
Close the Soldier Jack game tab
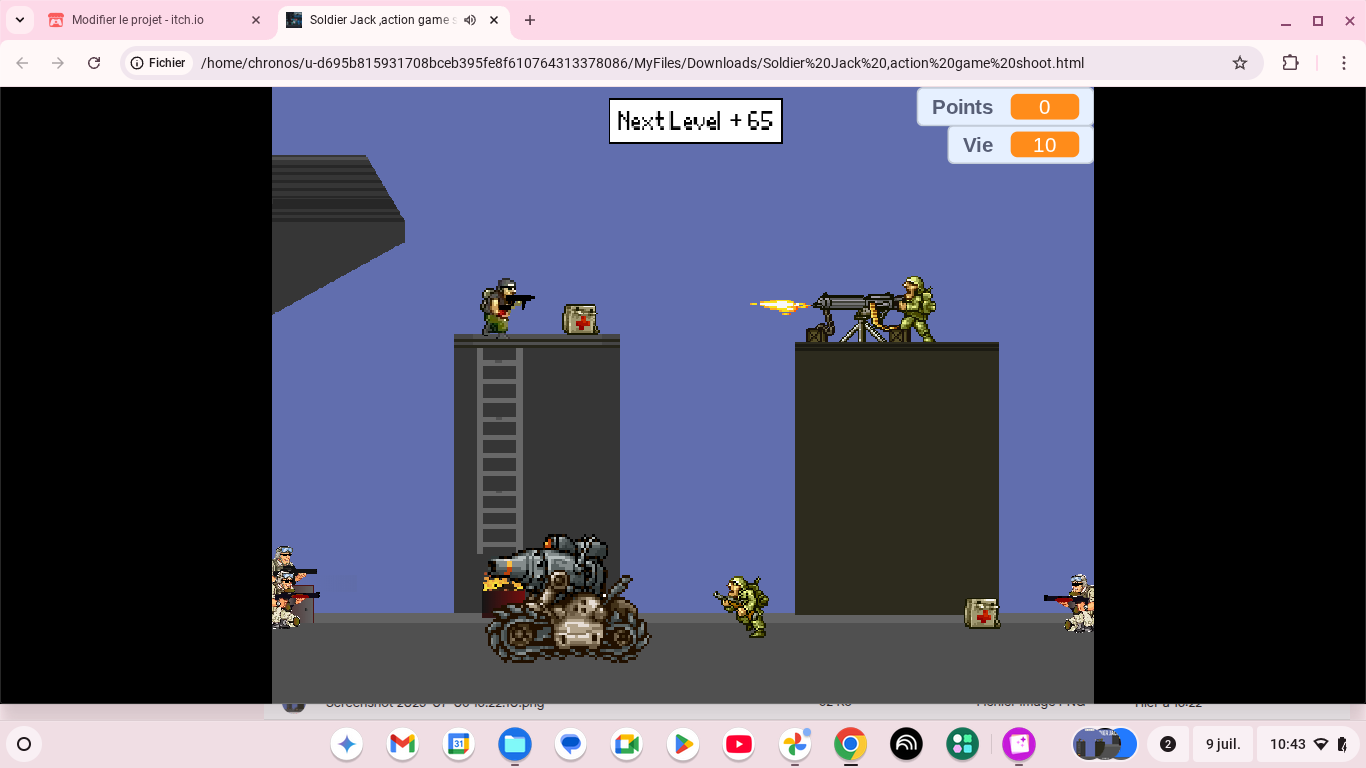click(494, 20)
